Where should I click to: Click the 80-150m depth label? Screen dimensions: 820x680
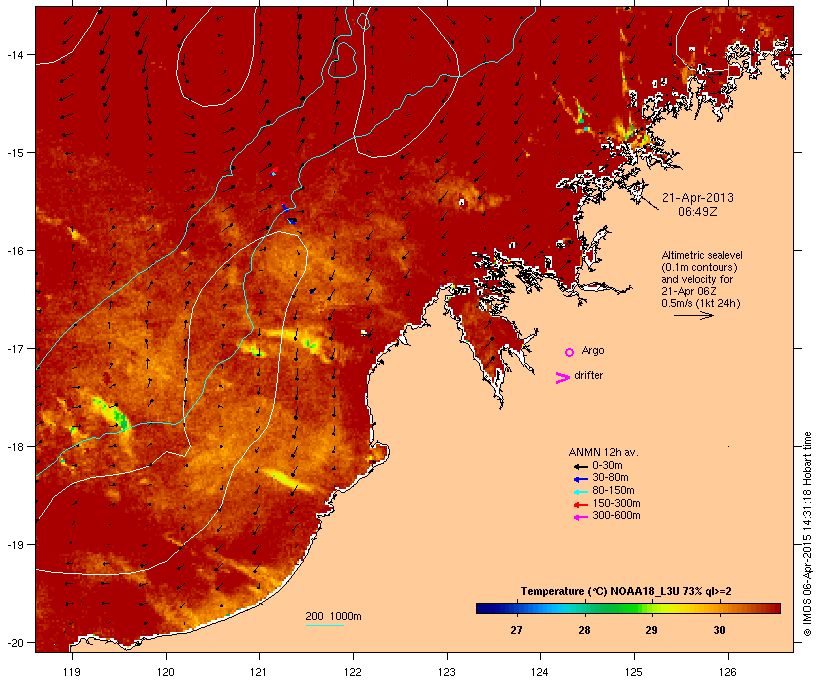coord(613,491)
